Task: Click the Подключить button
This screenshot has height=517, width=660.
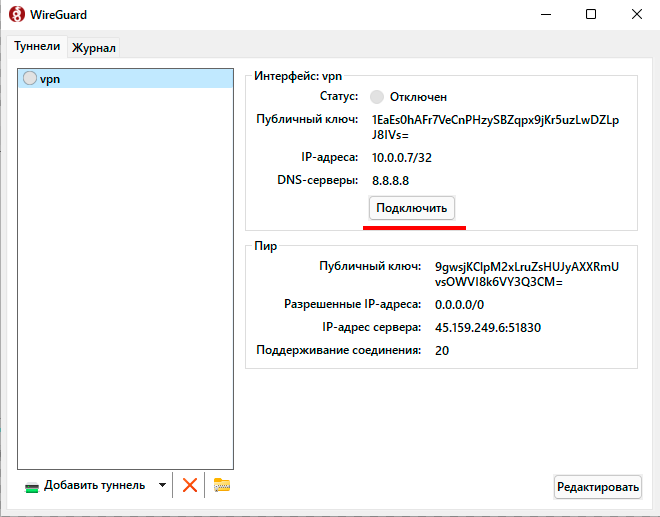Action: pos(412,208)
